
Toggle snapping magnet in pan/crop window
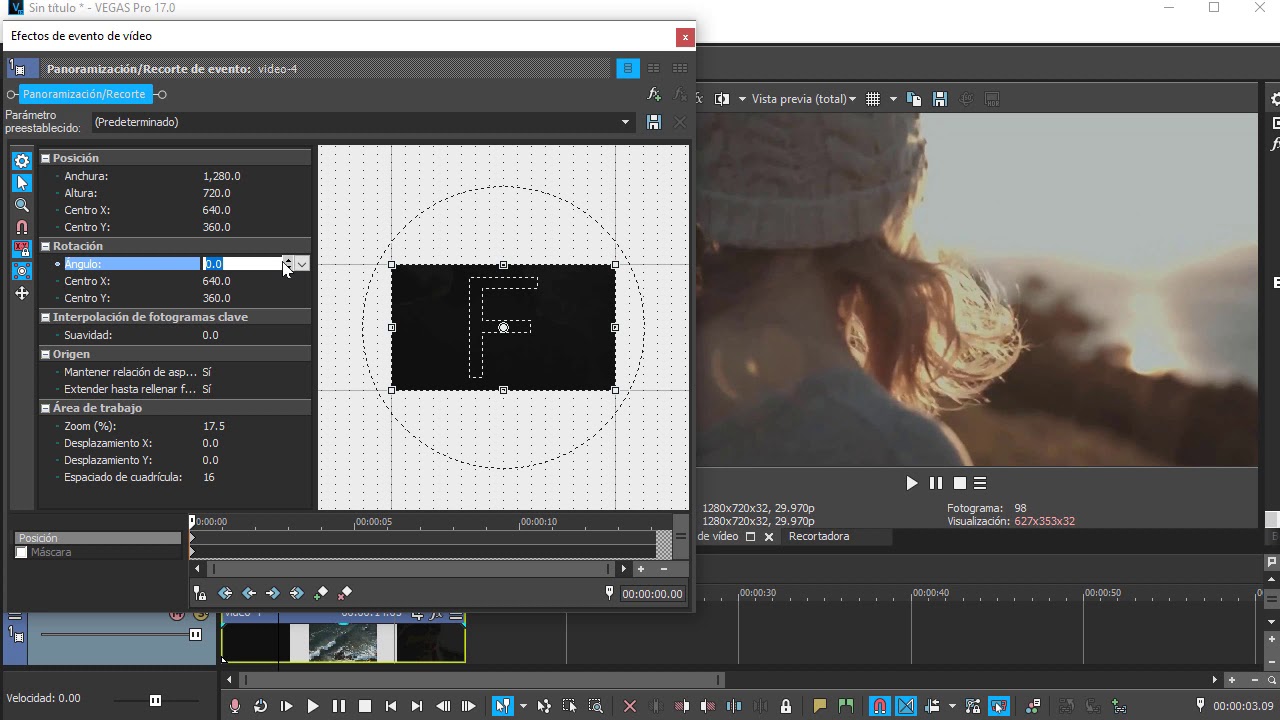coord(22,227)
